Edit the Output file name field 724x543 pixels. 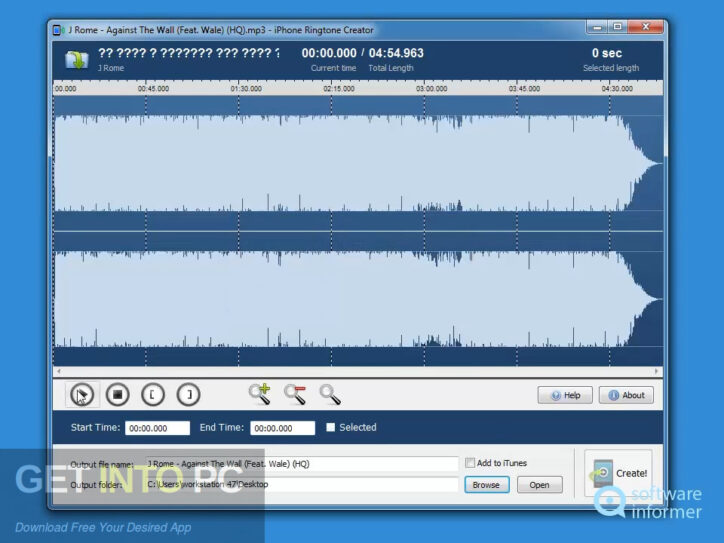[x=302, y=464]
